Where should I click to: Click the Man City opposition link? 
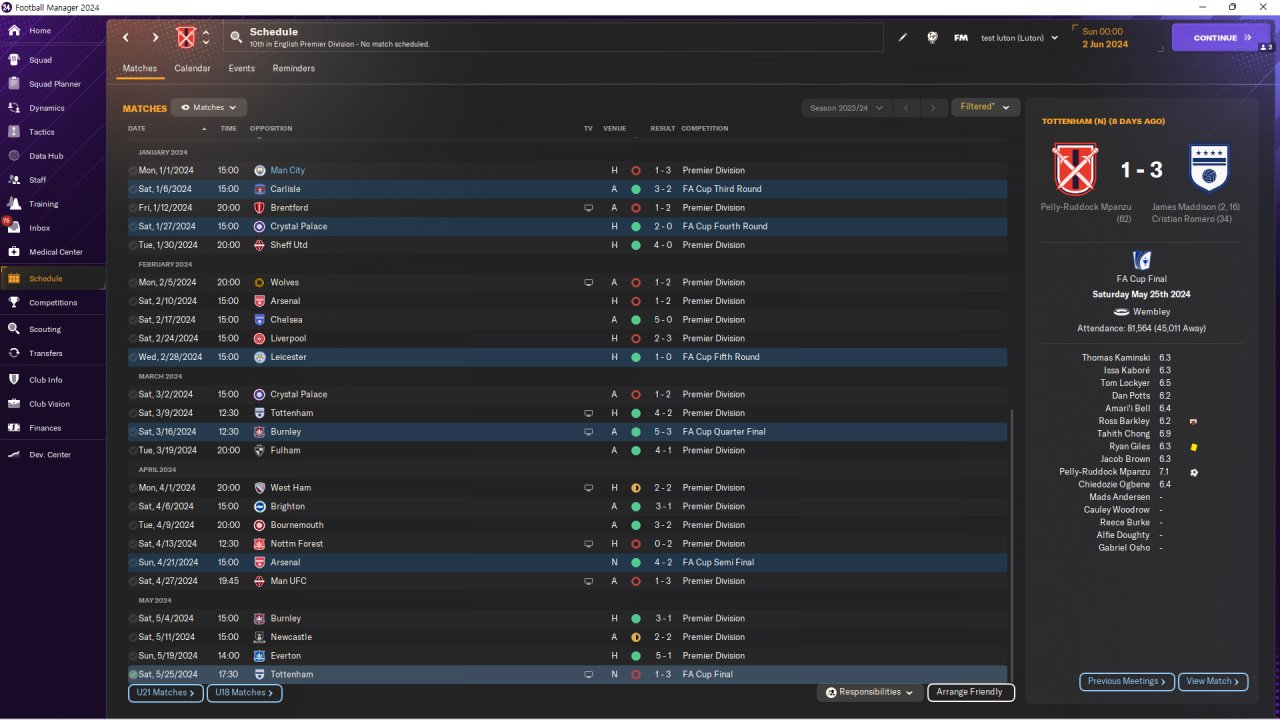[287, 171]
